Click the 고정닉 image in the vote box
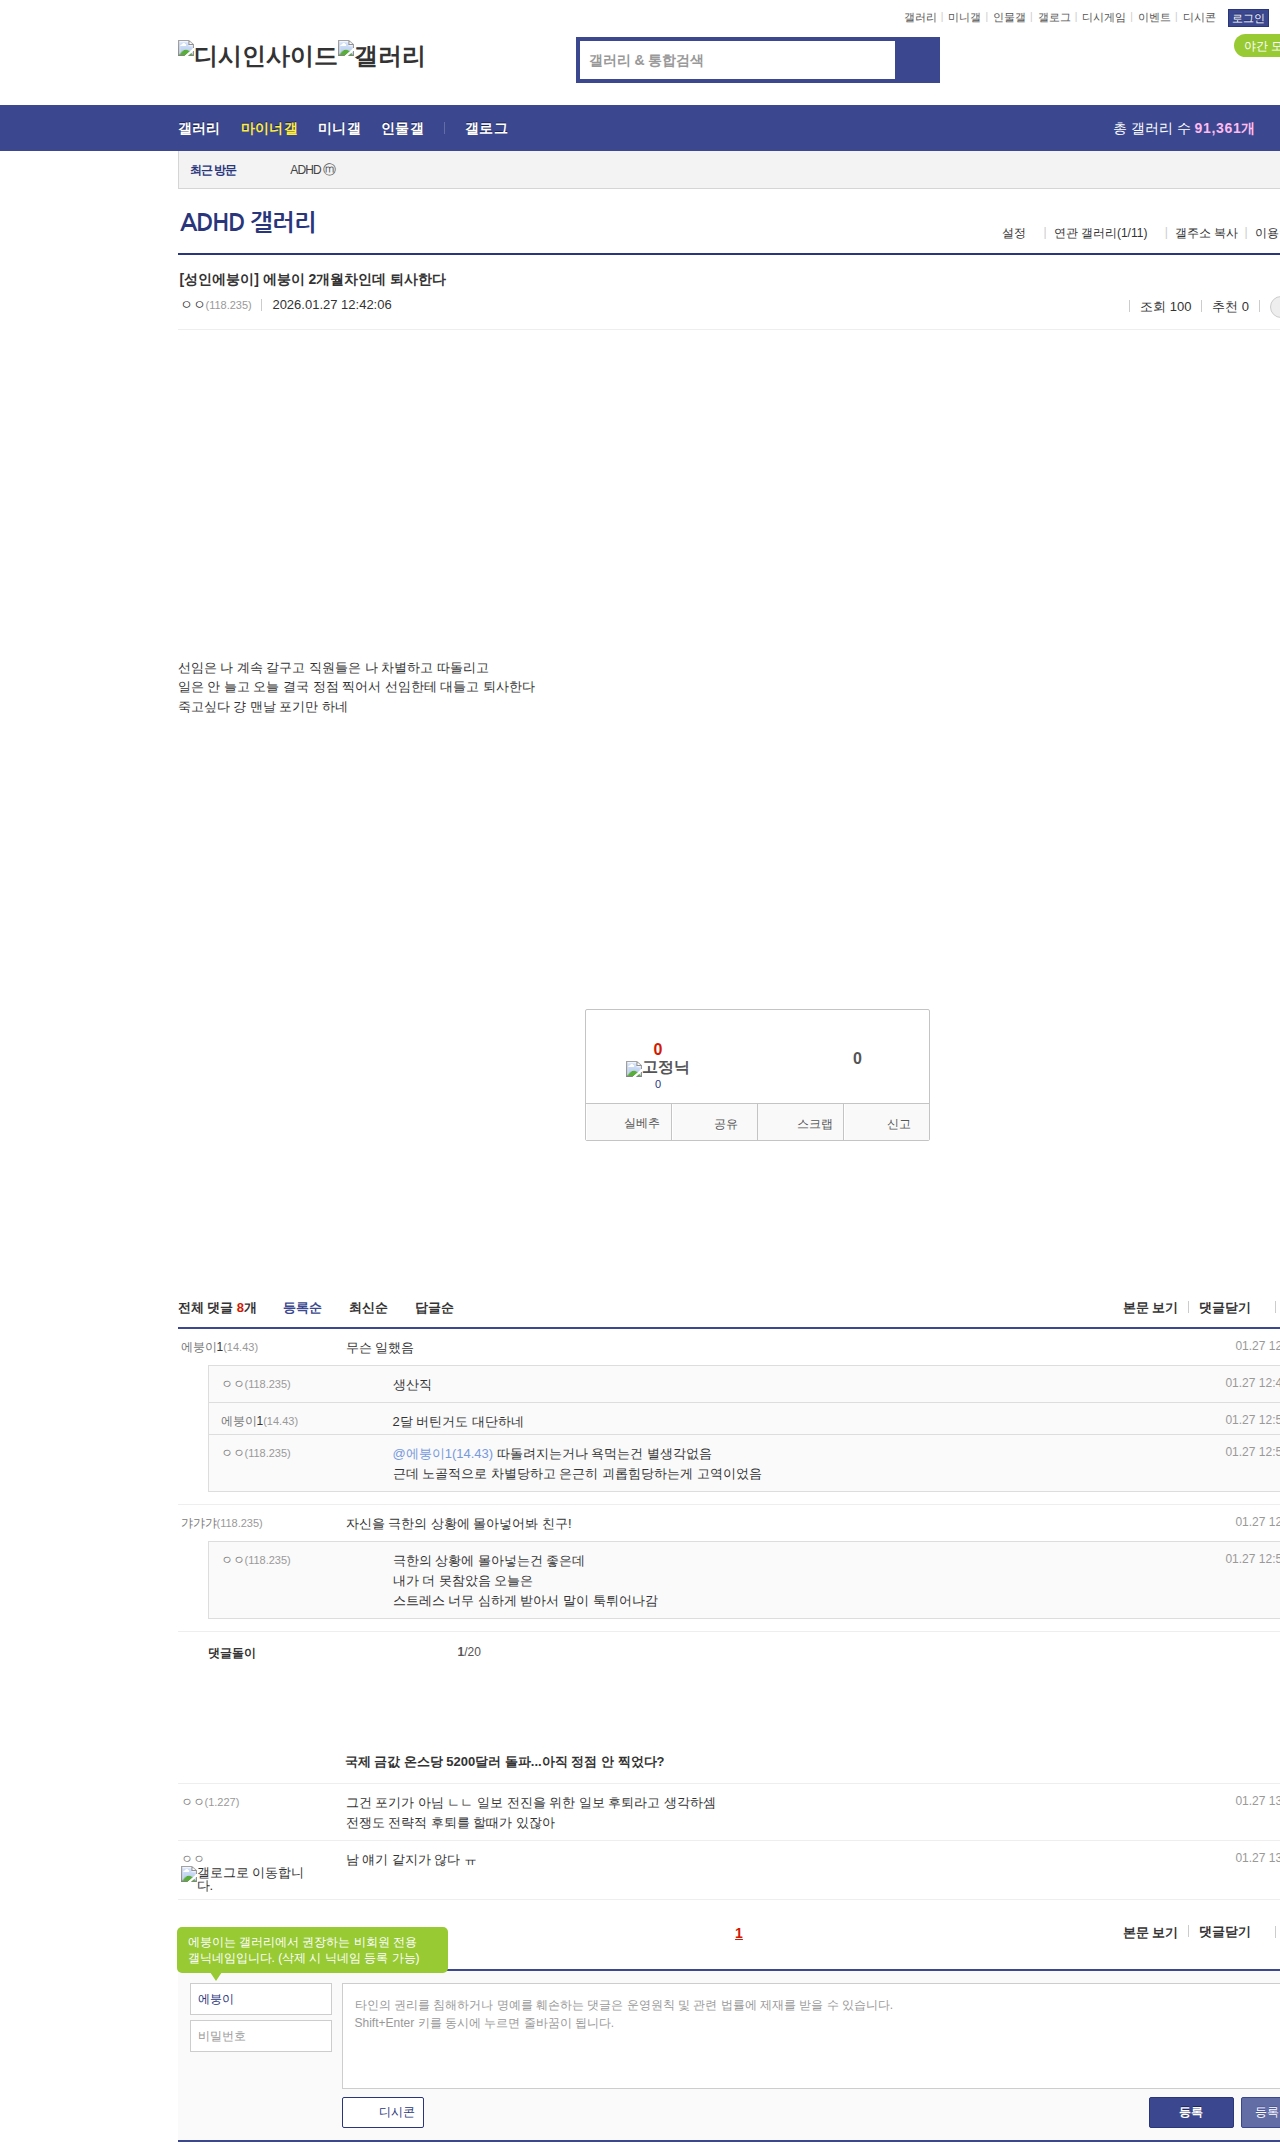This screenshot has height=2148, width=1280. (657, 1068)
